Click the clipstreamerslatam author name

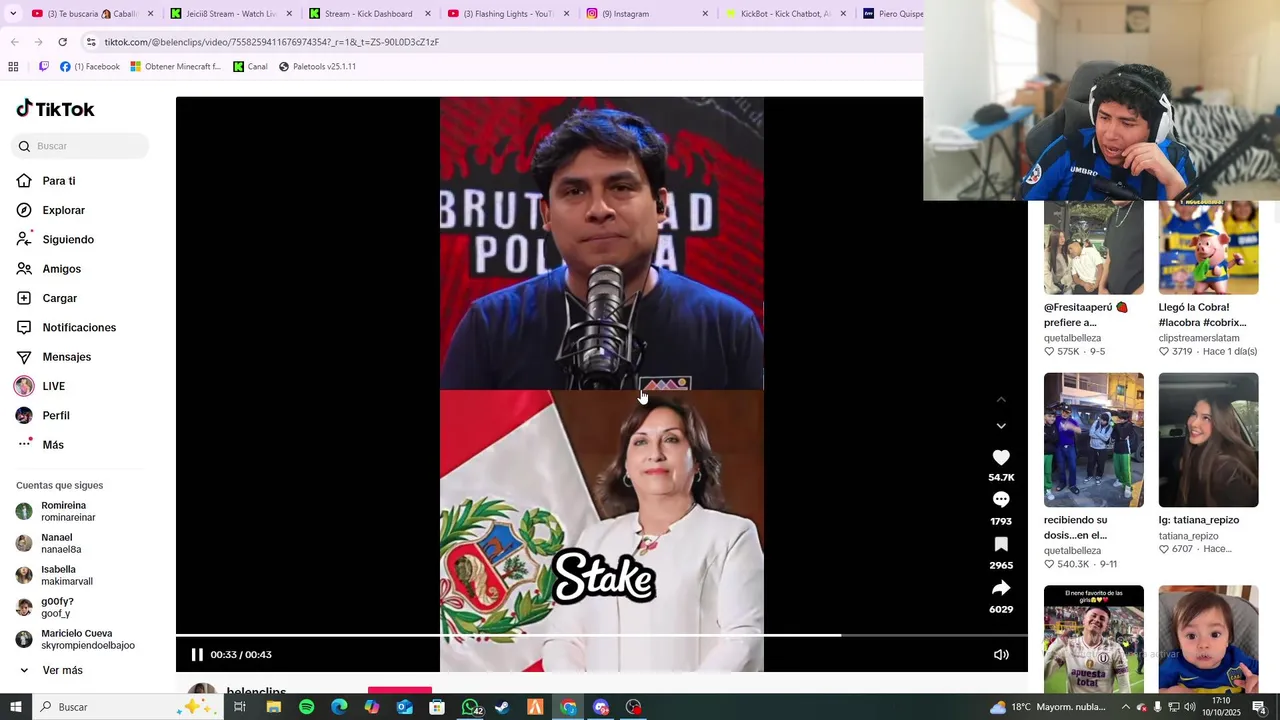tap(1199, 338)
